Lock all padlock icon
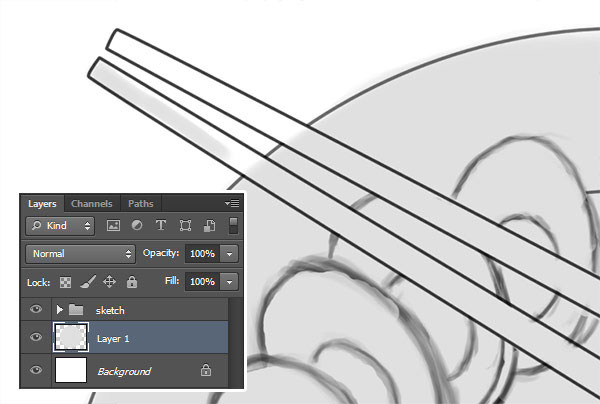The height and width of the screenshot is (404, 600). coord(132,282)
